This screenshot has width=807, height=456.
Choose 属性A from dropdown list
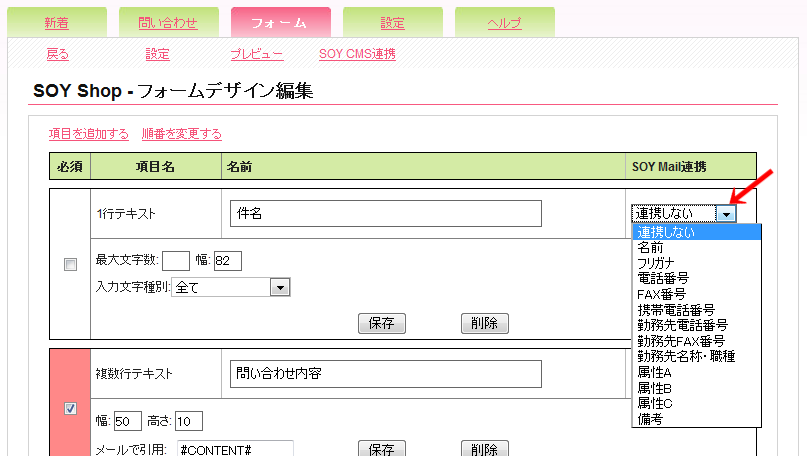click(696, 372)
